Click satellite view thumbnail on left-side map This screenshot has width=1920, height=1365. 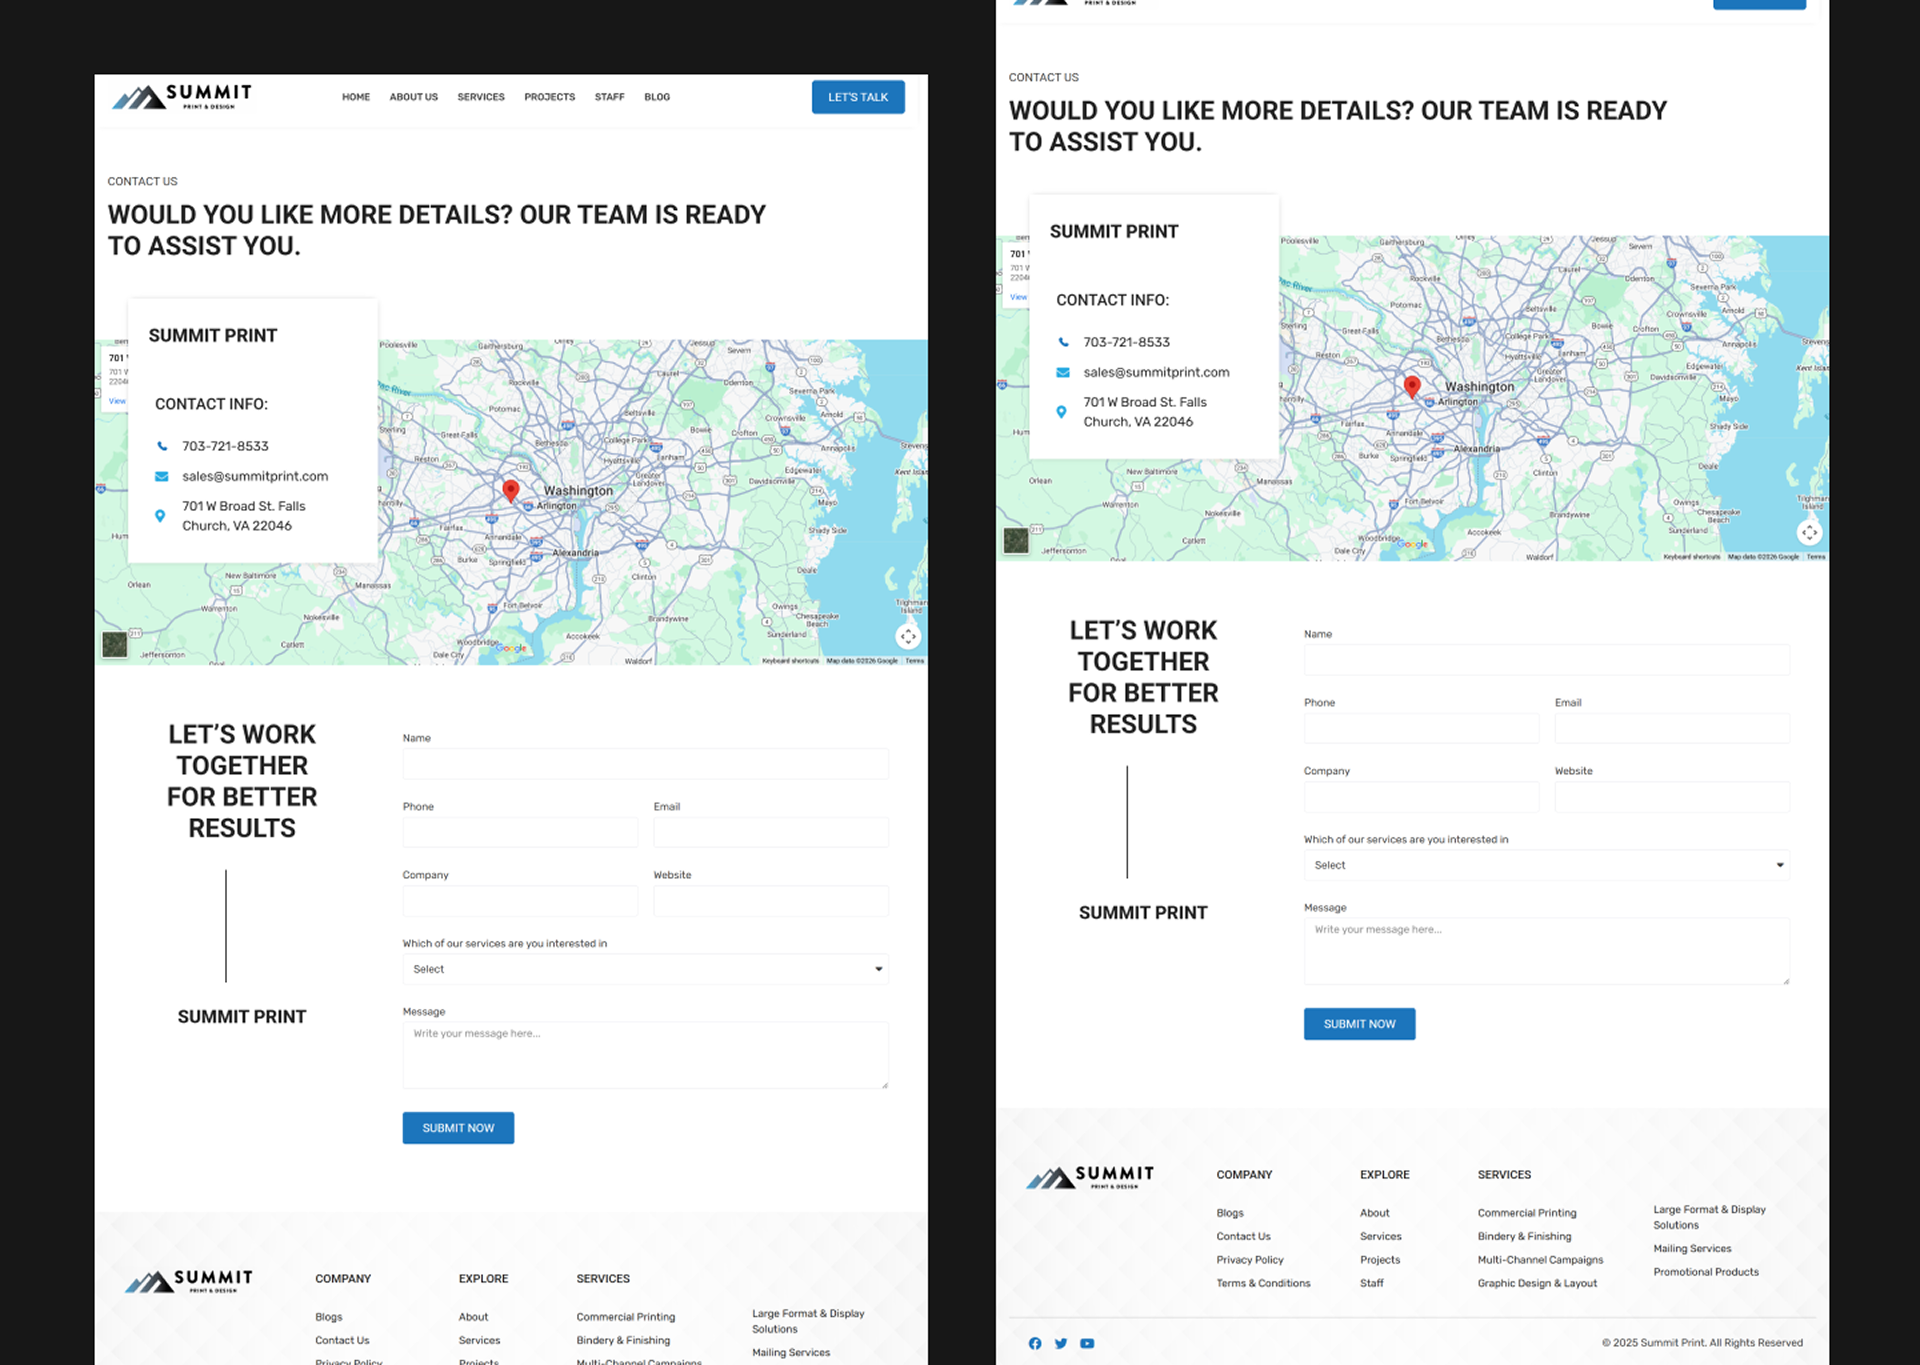coord(115,644)
